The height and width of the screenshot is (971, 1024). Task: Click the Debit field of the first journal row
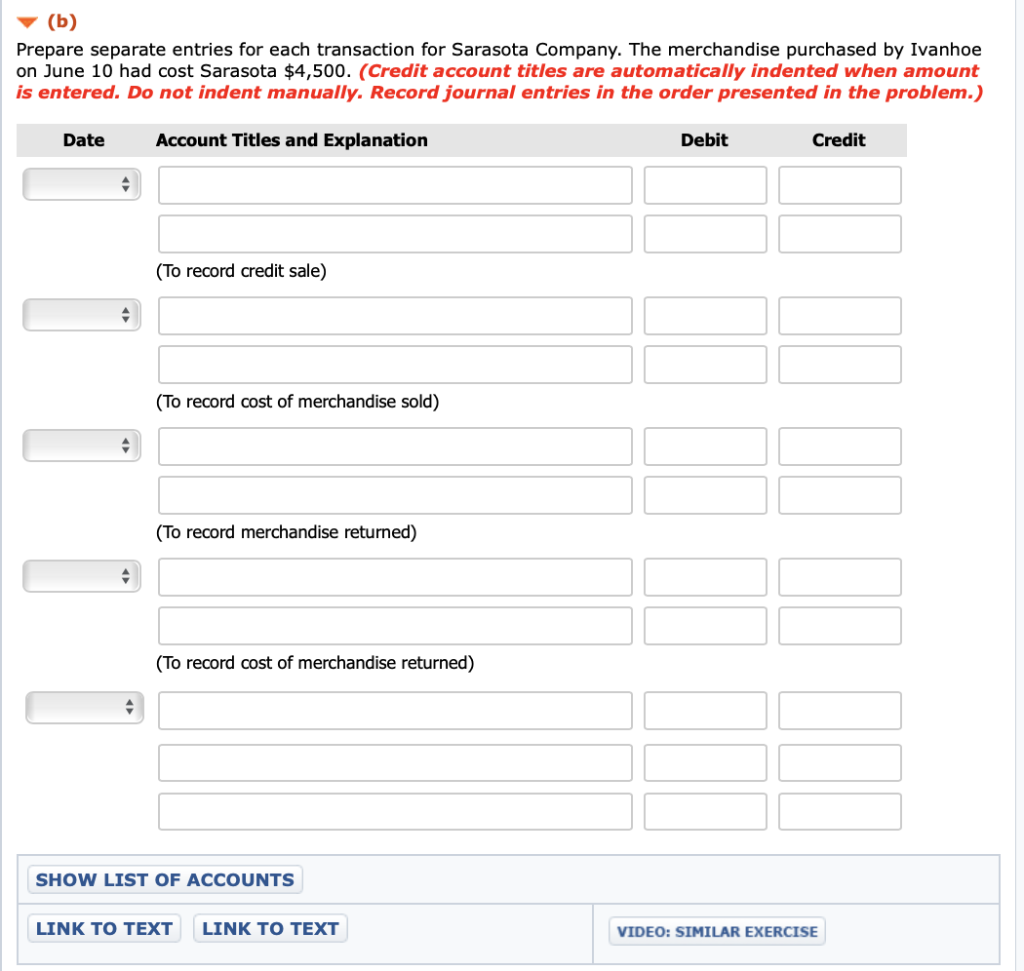click(705, 184)
